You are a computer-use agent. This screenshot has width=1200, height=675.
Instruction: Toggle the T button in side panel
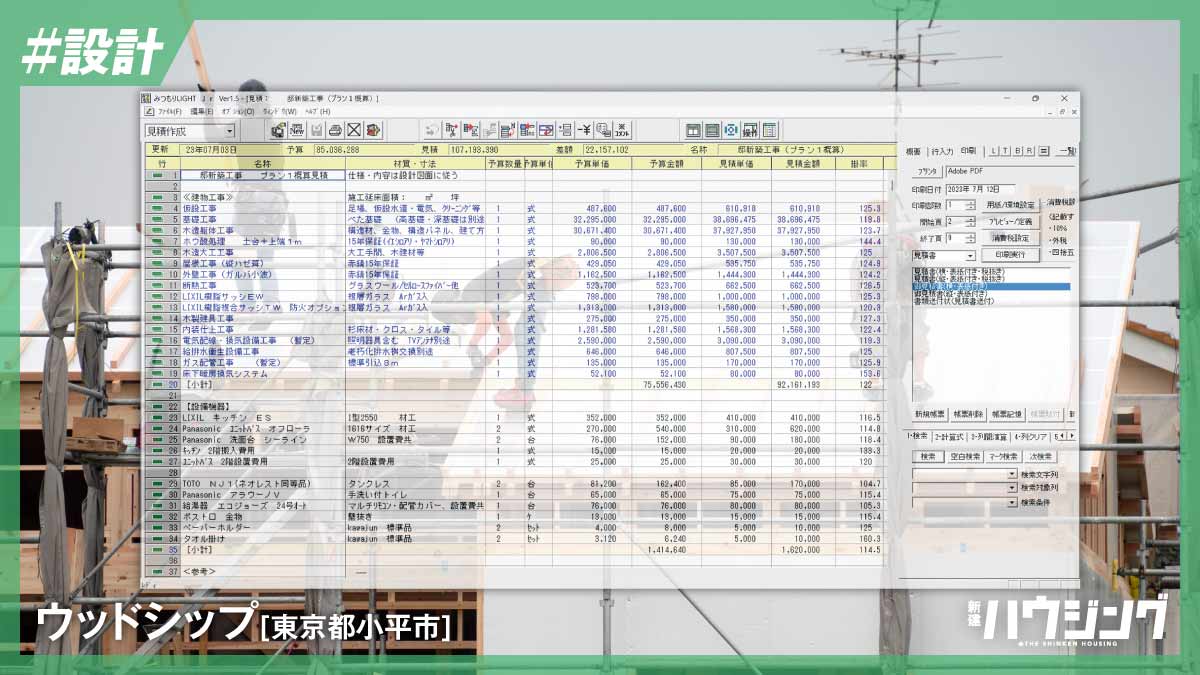(x=1005, y=151)
